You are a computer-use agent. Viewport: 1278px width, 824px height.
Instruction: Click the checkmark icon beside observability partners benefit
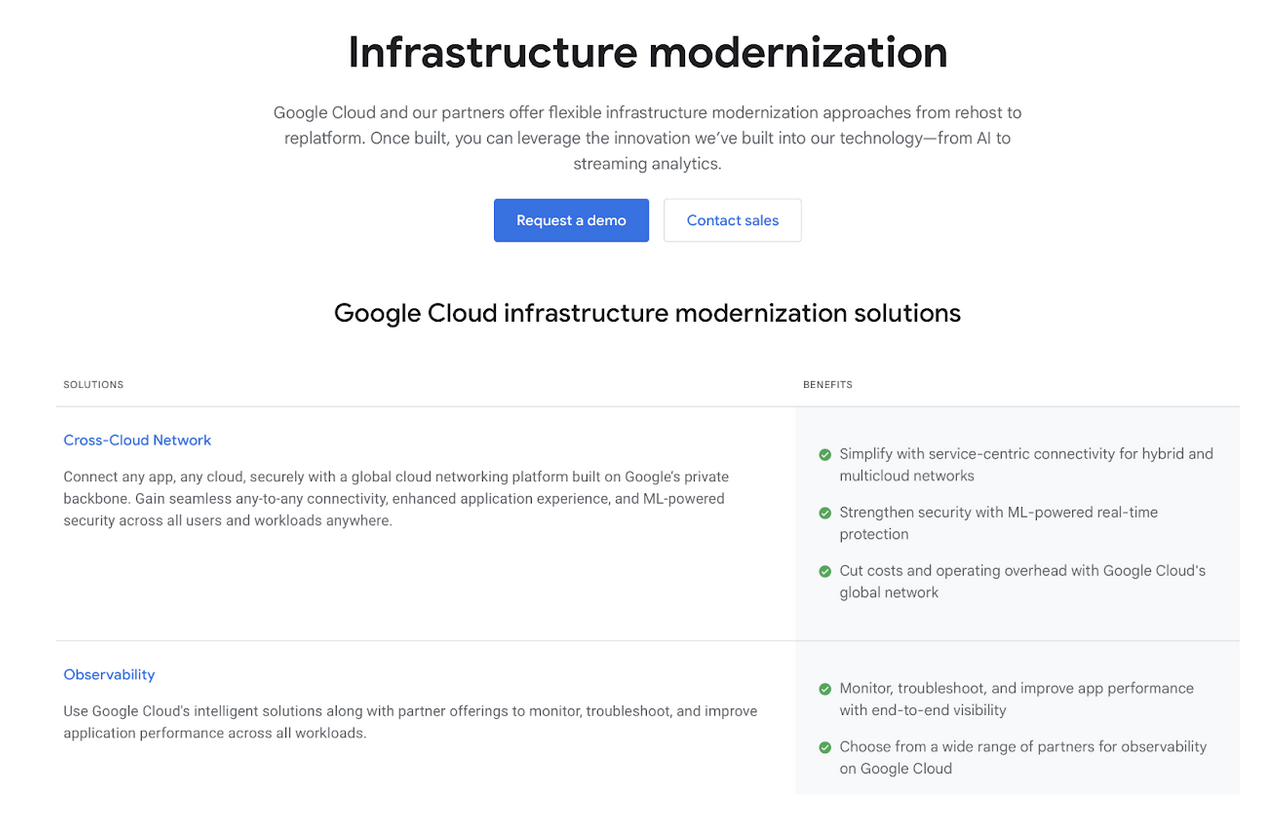(x=824, y=746)
